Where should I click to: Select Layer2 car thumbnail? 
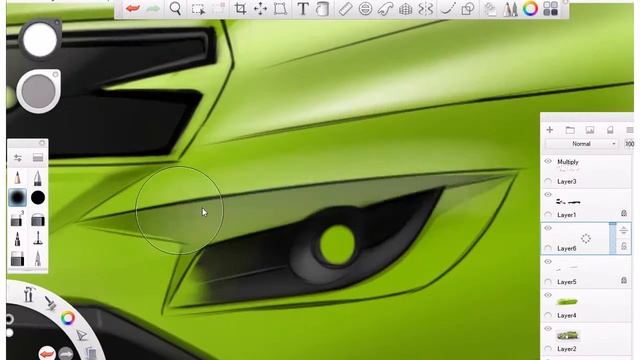pos(568,336)
